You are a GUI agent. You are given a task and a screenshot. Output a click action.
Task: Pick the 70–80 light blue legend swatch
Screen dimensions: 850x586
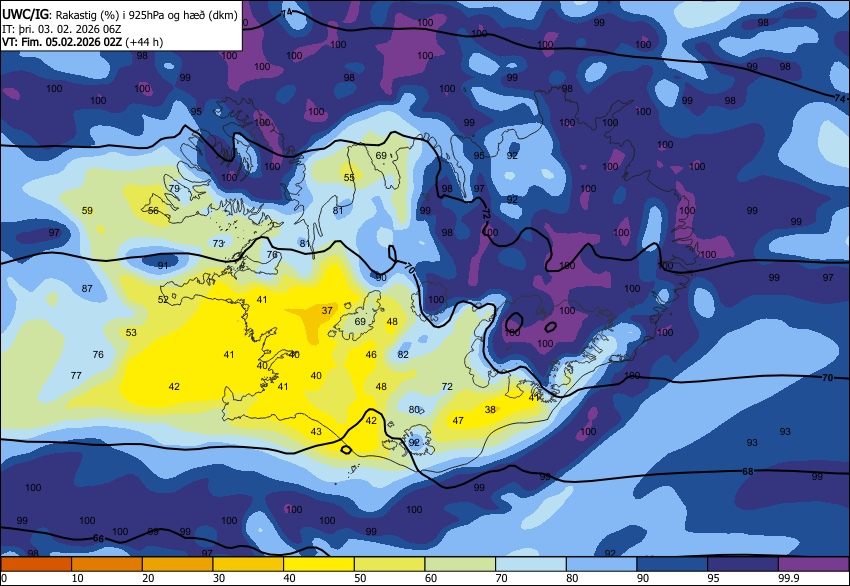point(531,564)
